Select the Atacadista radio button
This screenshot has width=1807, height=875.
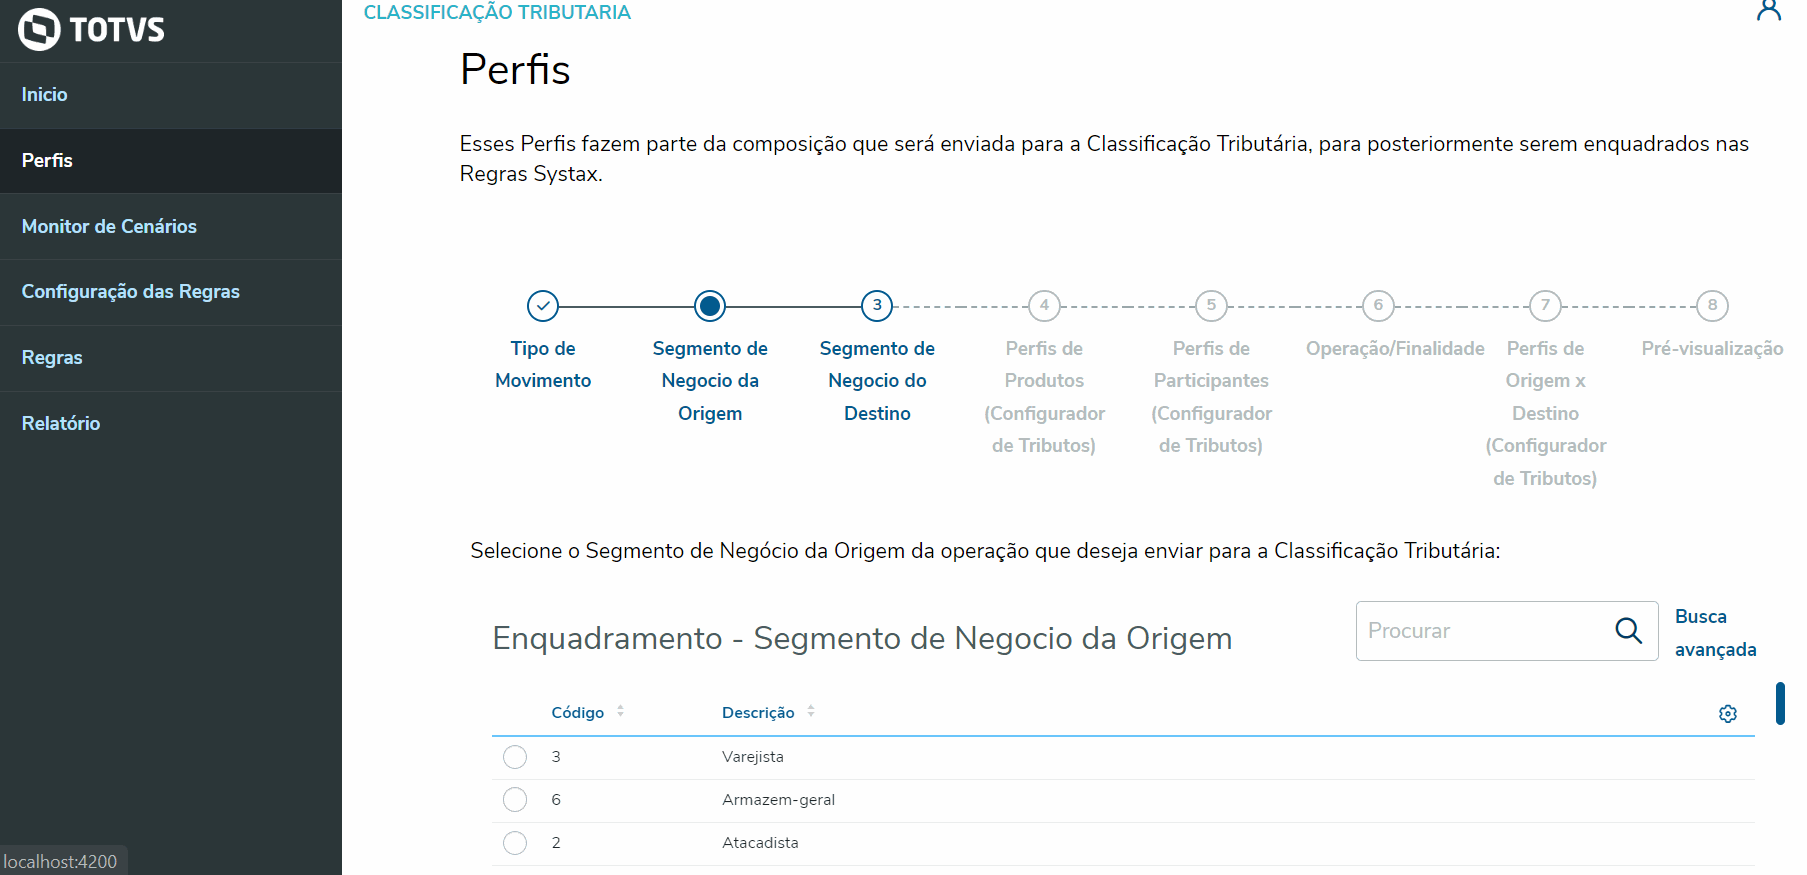515,843
